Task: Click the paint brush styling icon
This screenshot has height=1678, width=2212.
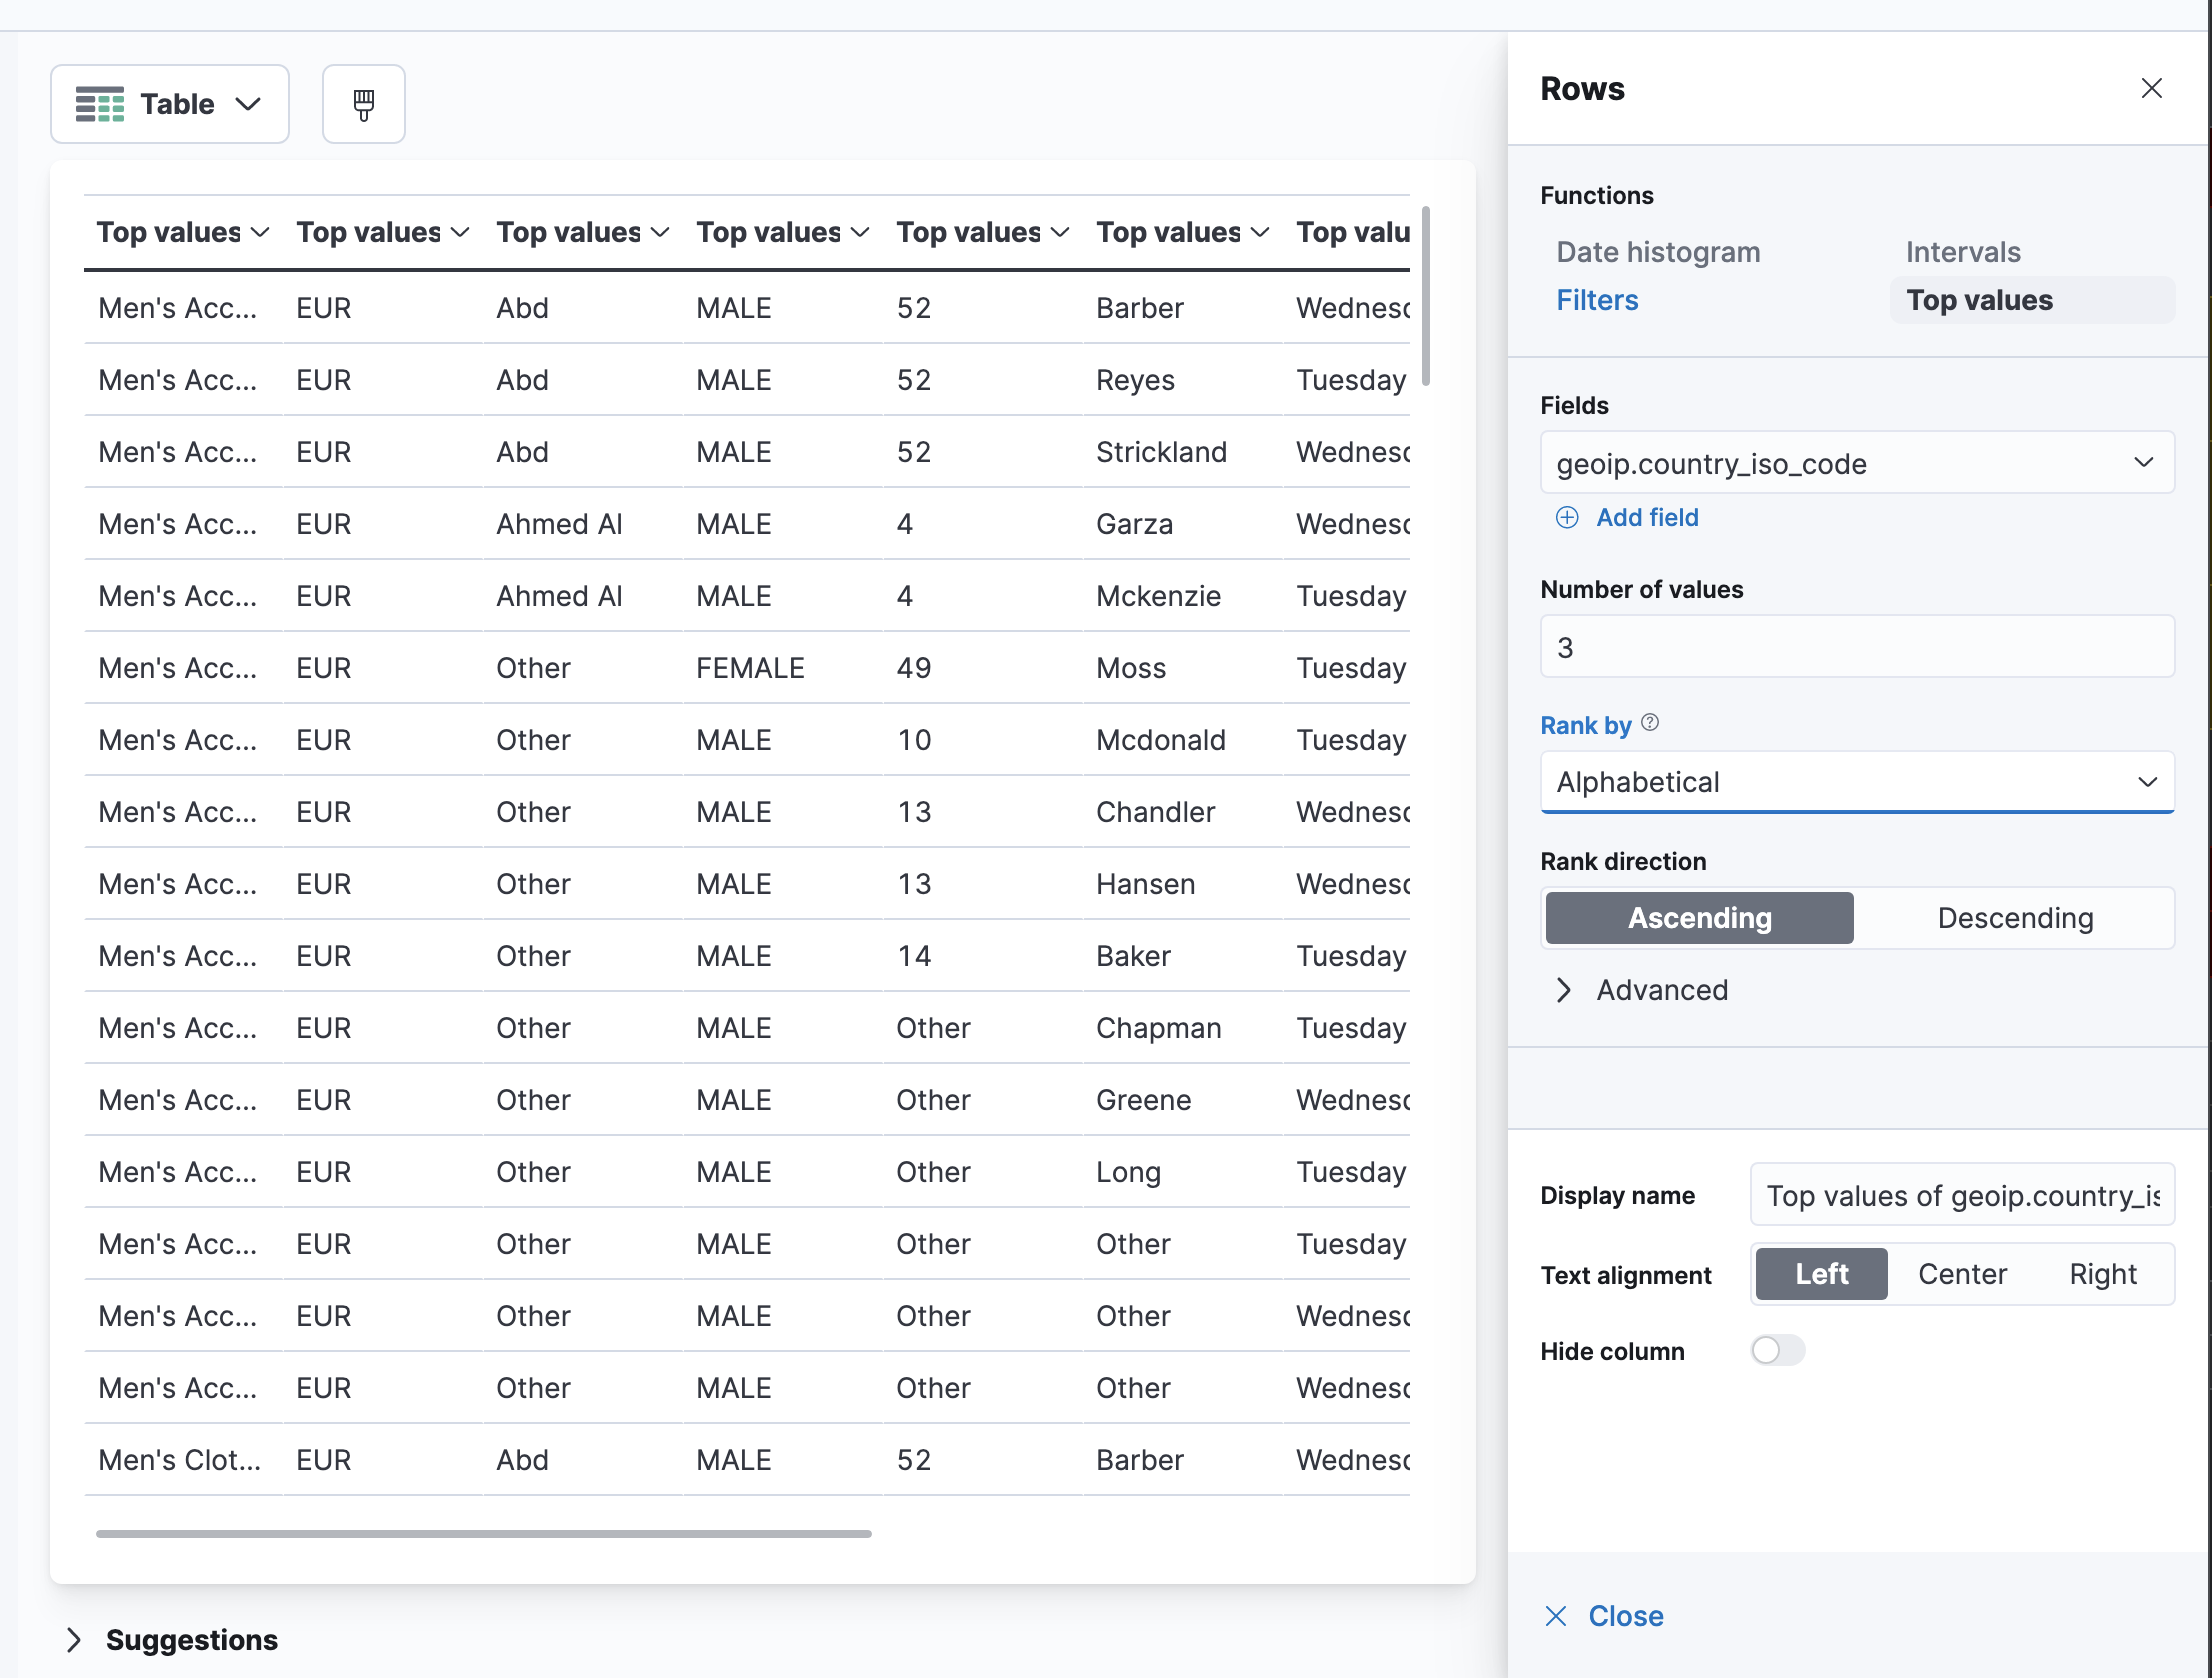Action: [363, 103]
